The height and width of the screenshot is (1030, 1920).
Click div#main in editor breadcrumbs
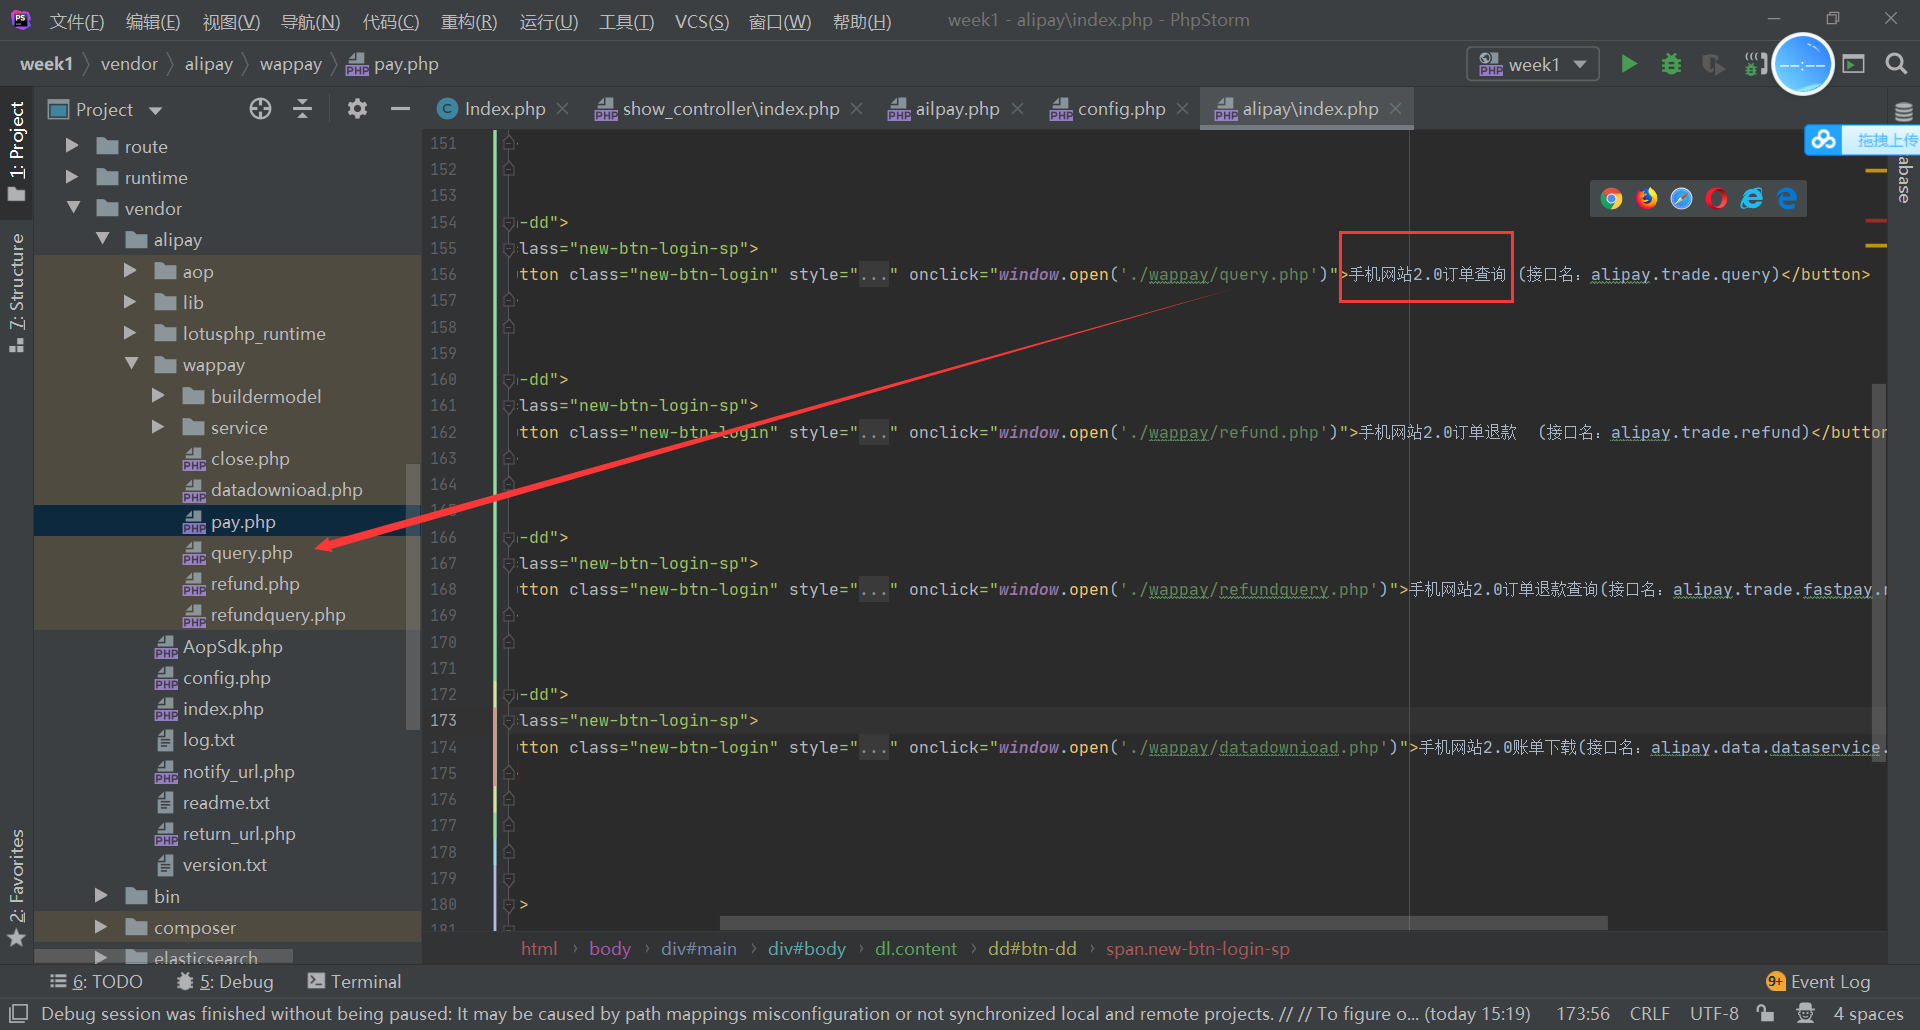click(x=698, y=949)
